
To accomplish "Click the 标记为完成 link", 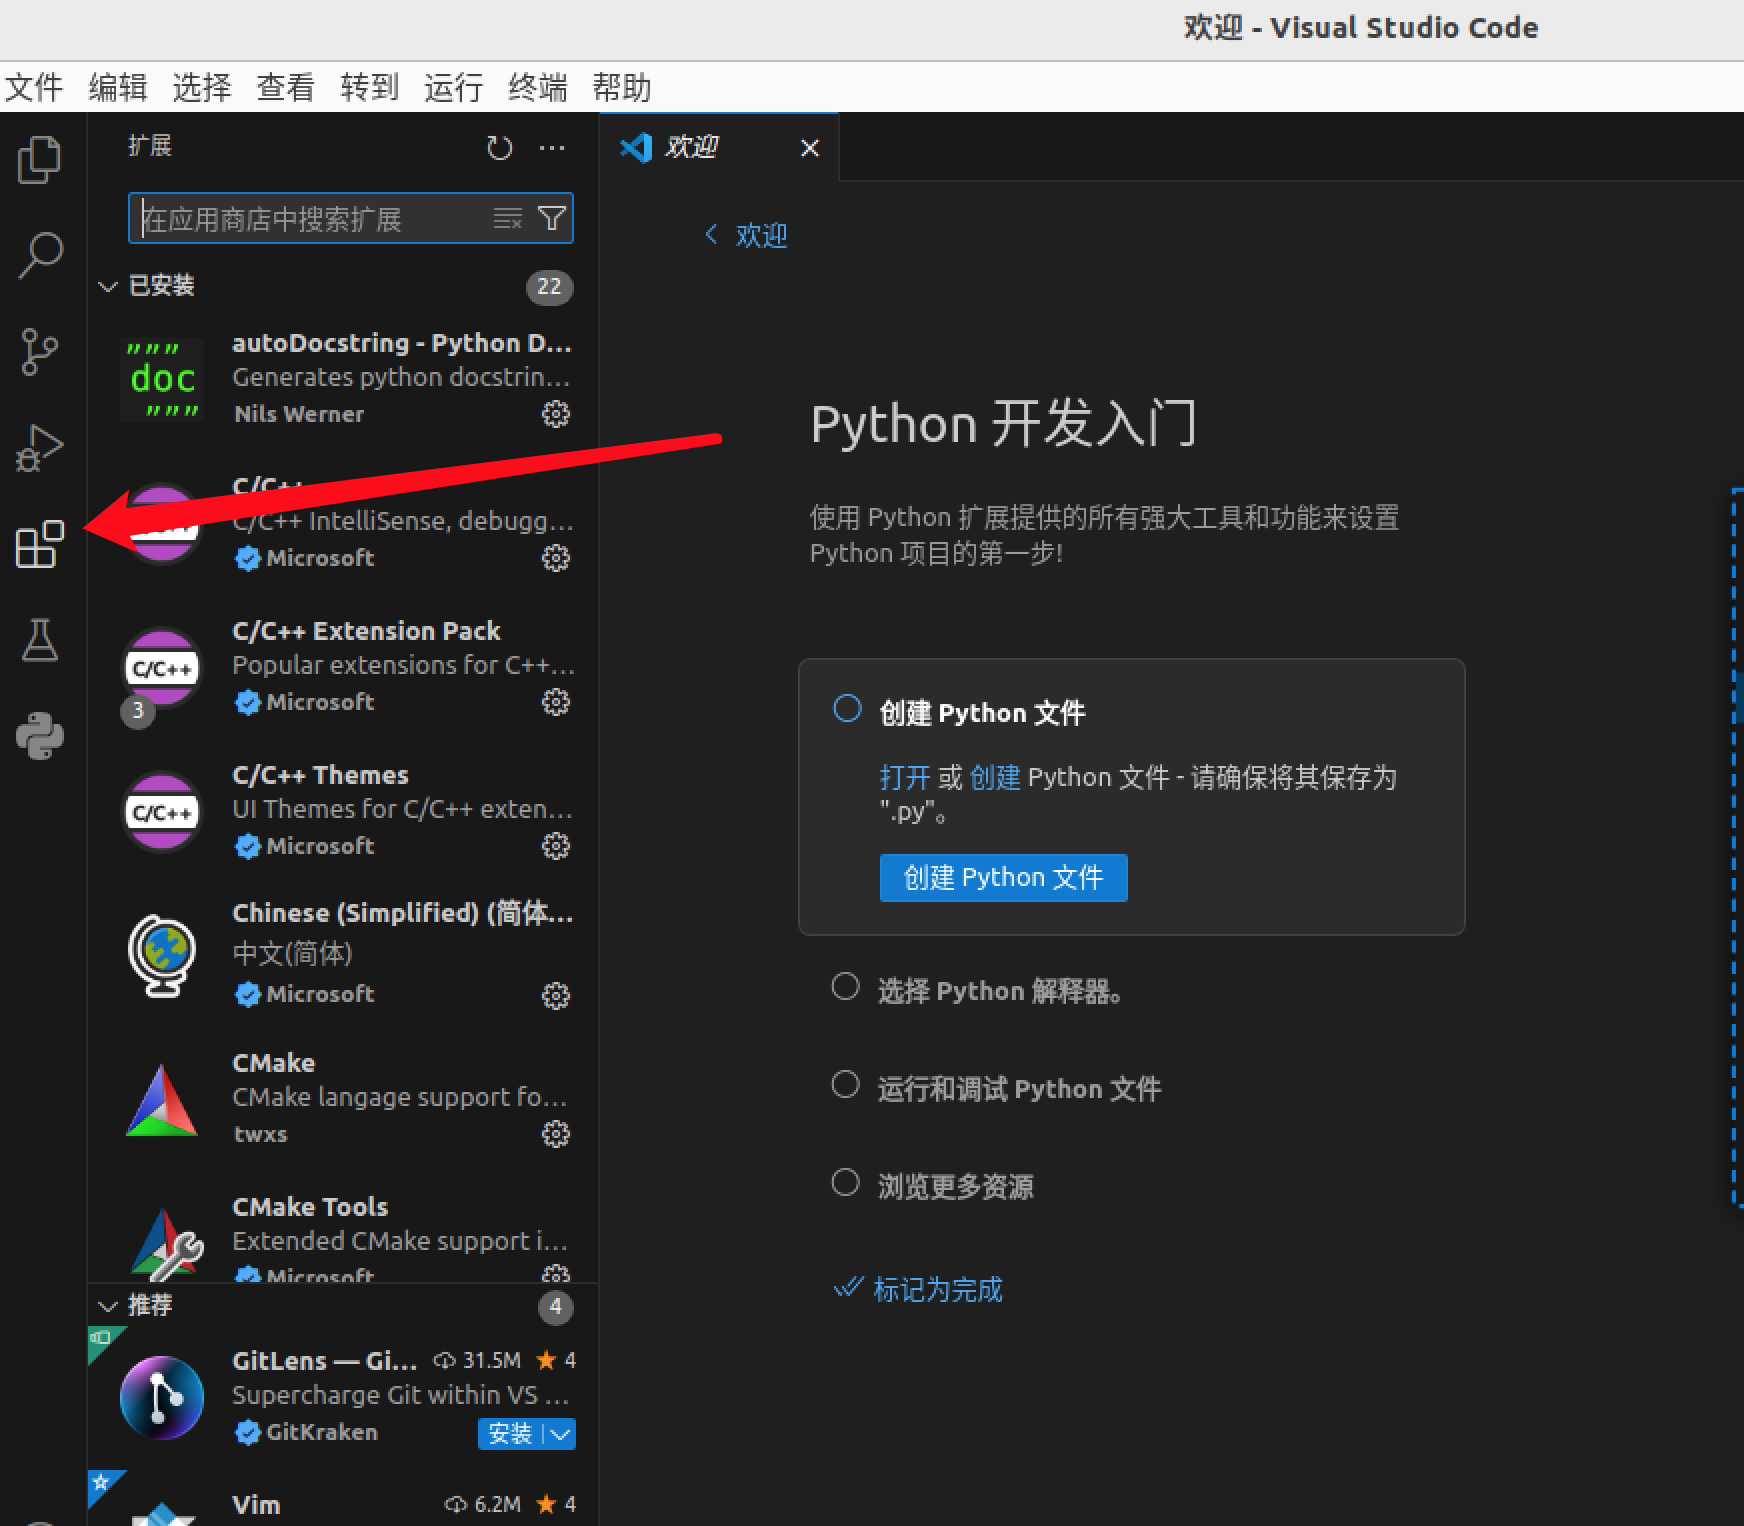I will 938,1289.
